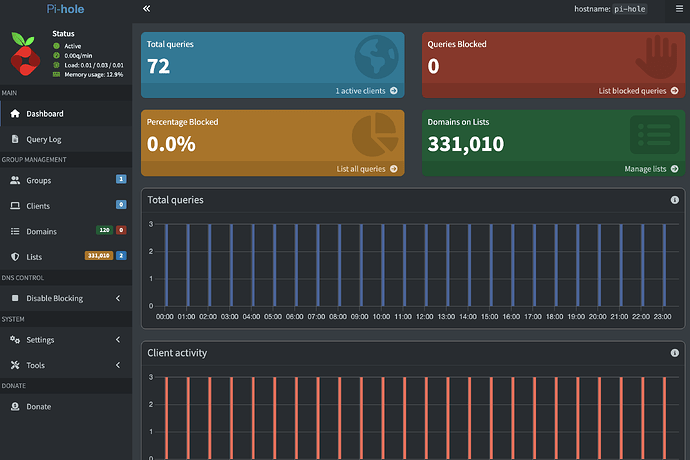Click arrow icon beside 1 active clients
690x460 pixels.
[394, 91]
